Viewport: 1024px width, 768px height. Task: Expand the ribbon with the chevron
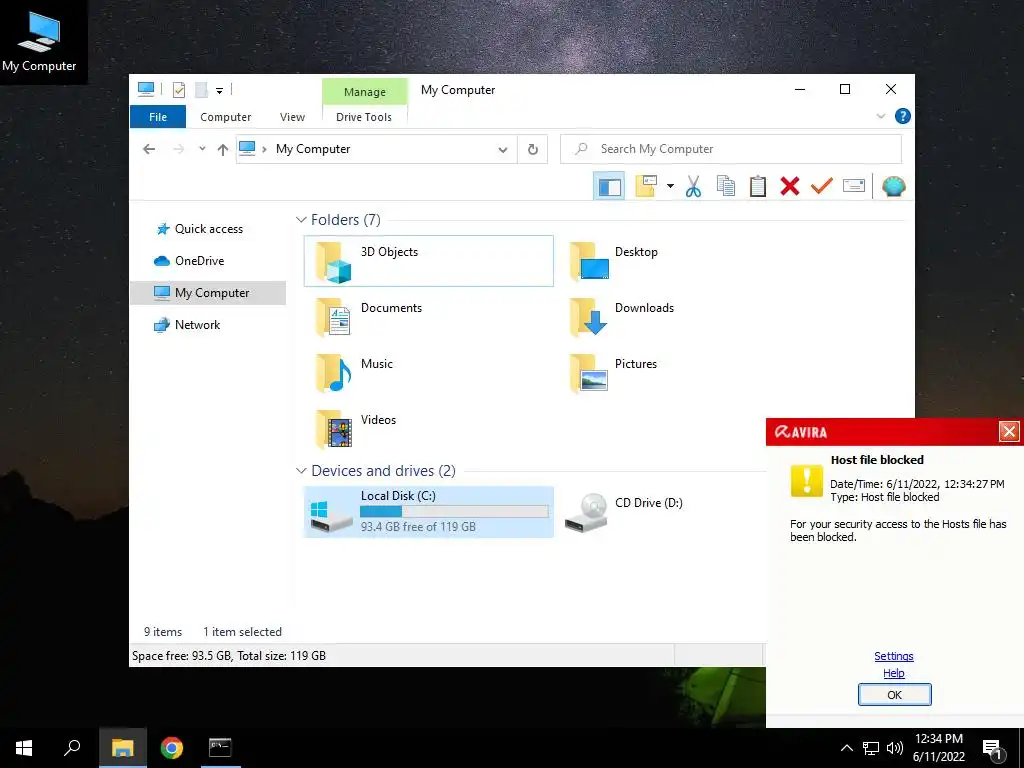tap(880, 116)
